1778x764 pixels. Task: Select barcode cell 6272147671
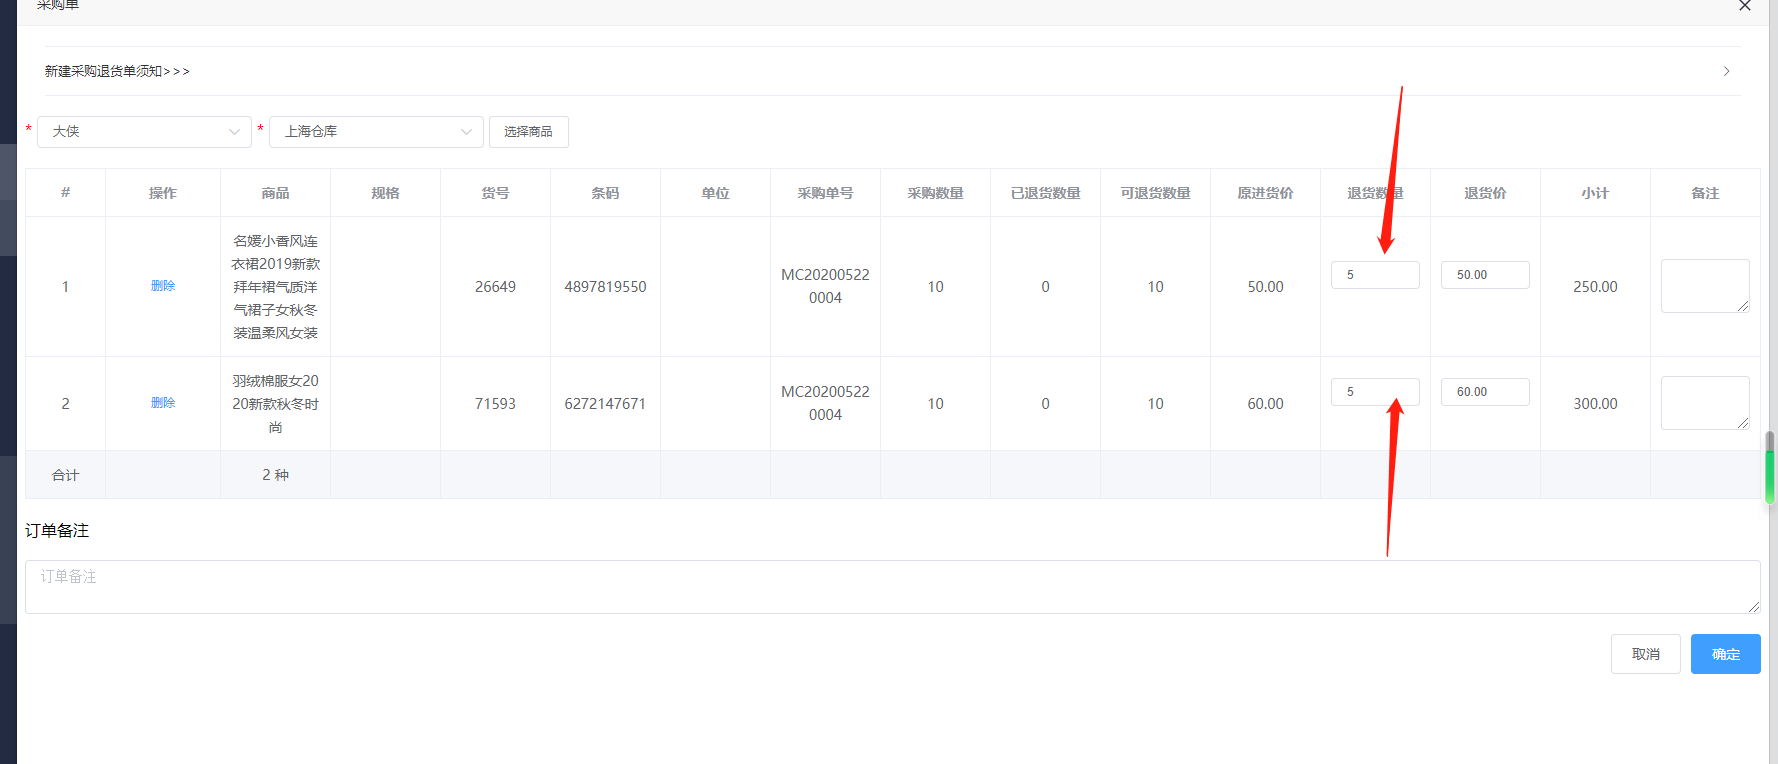(605, 404)
